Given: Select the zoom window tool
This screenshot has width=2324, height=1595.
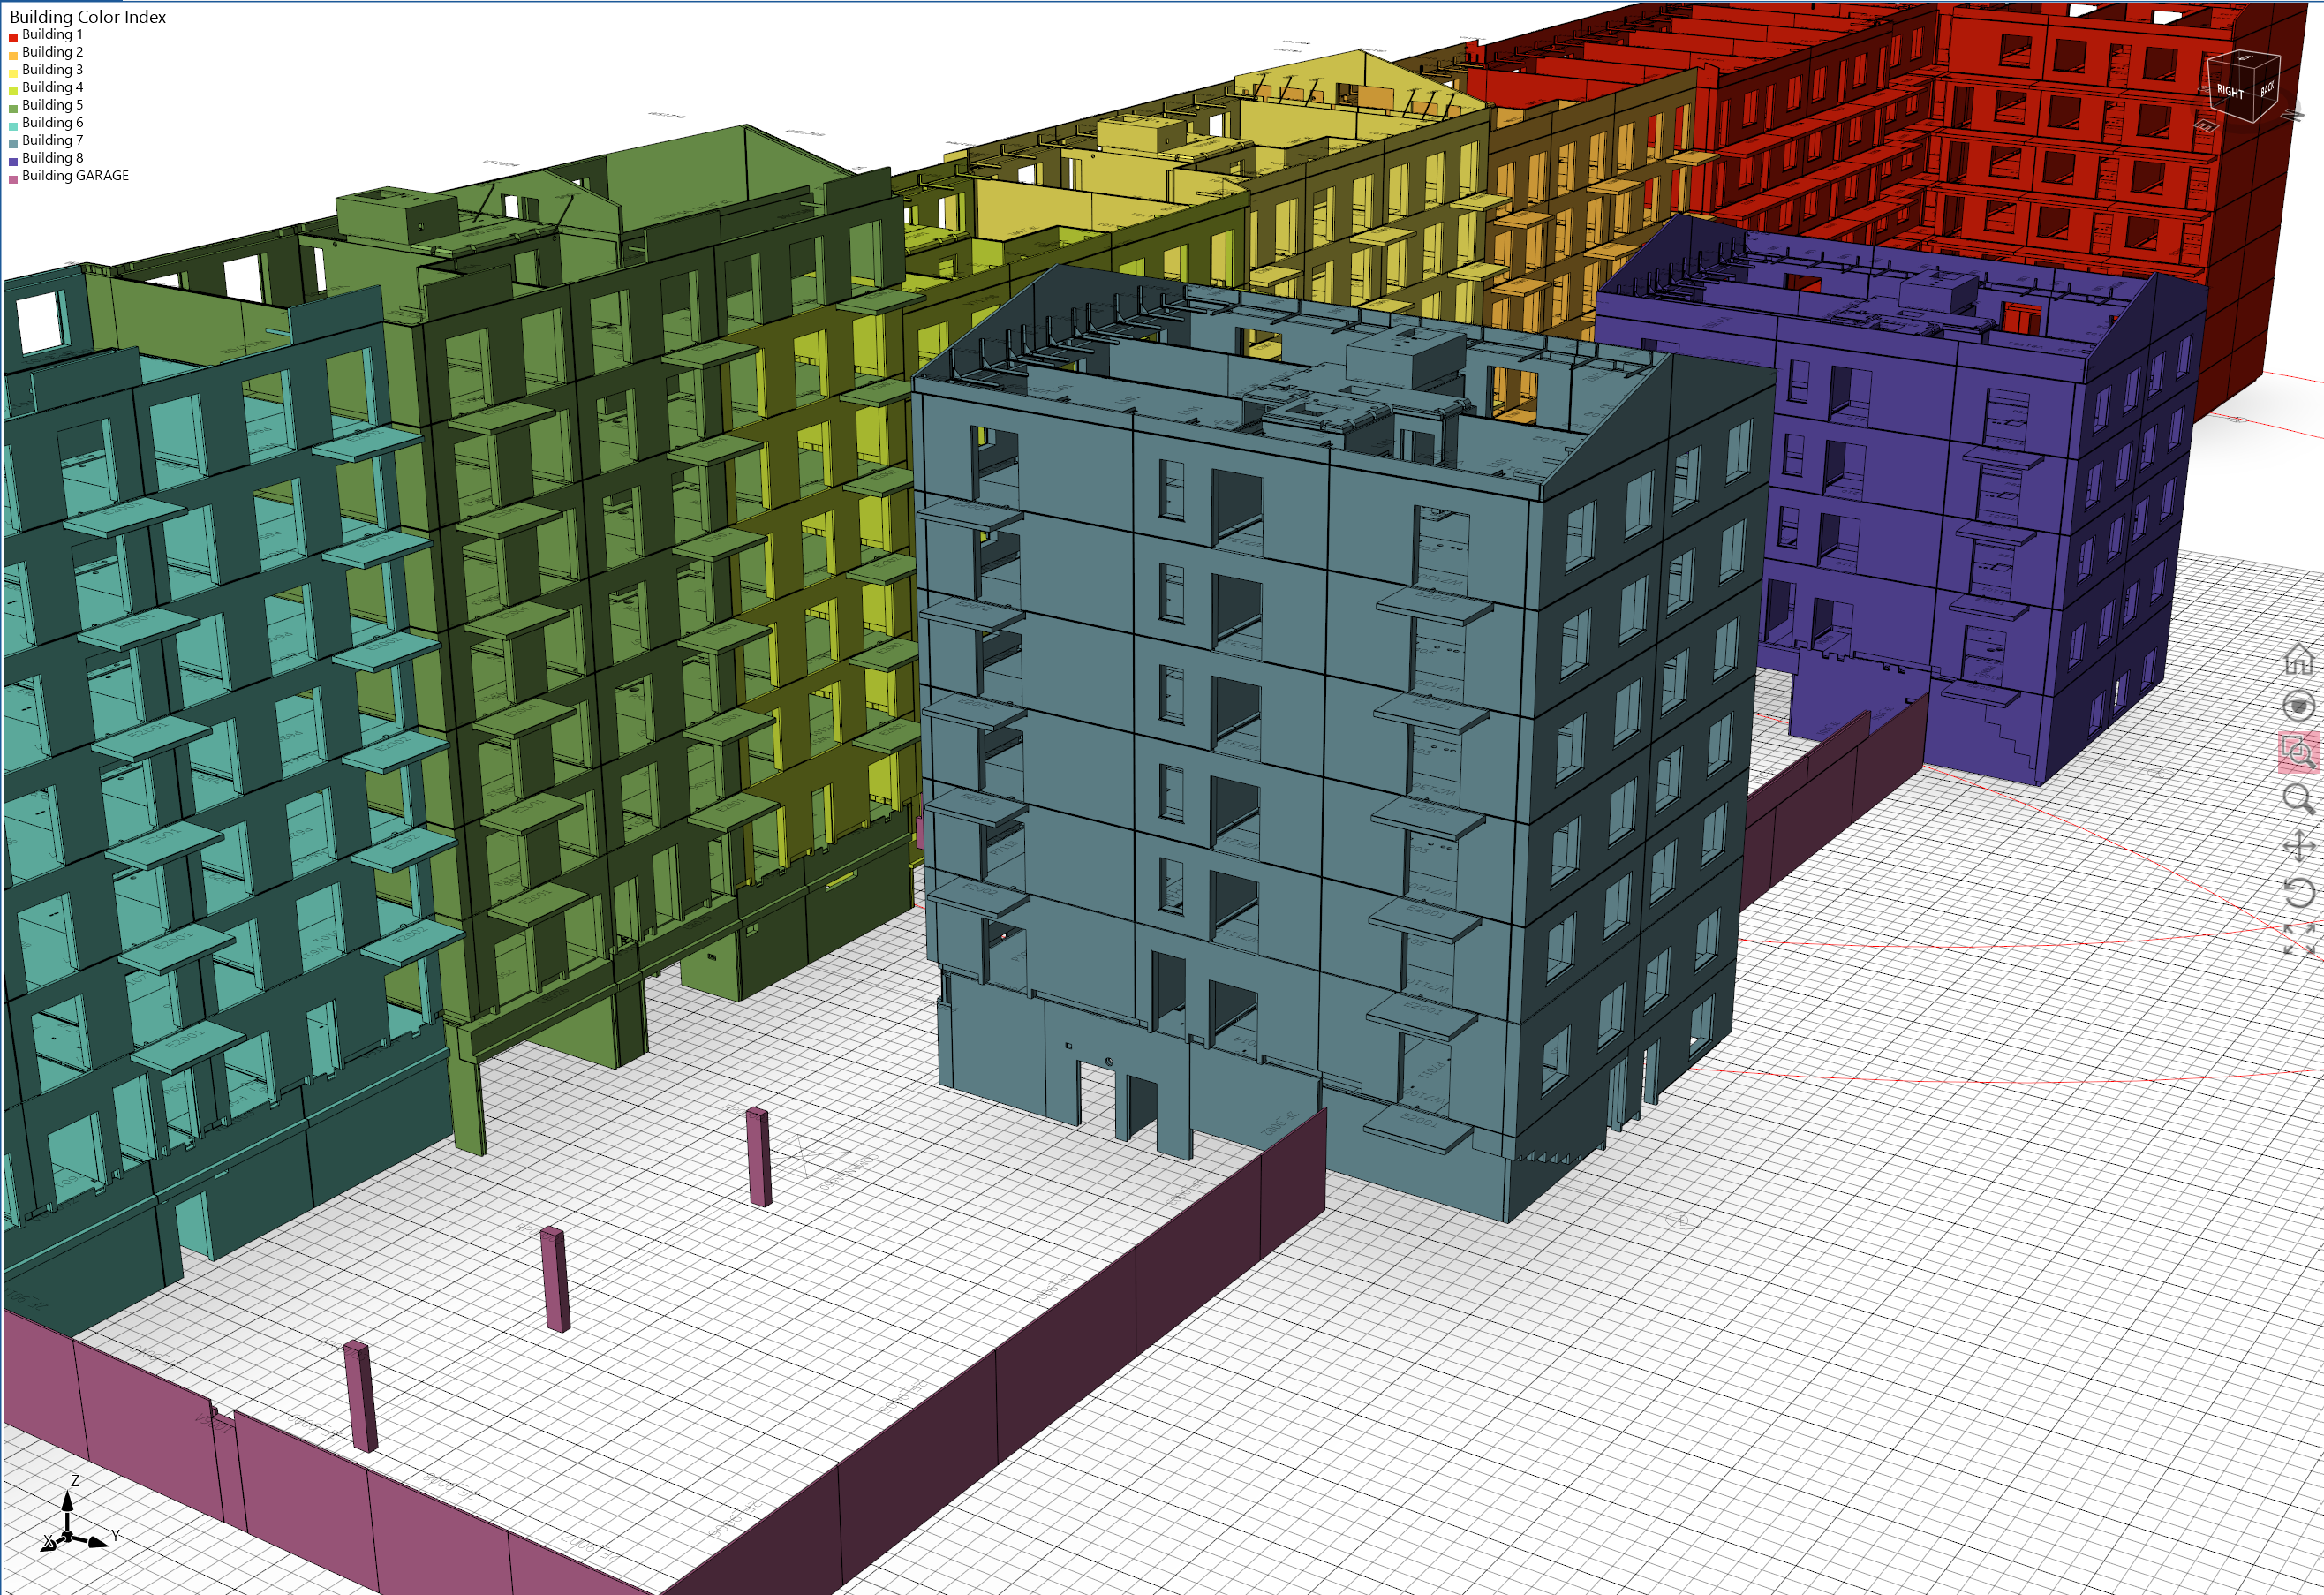Looking at the screenshot, I should pyautogui.click(x=2298, y=752).
